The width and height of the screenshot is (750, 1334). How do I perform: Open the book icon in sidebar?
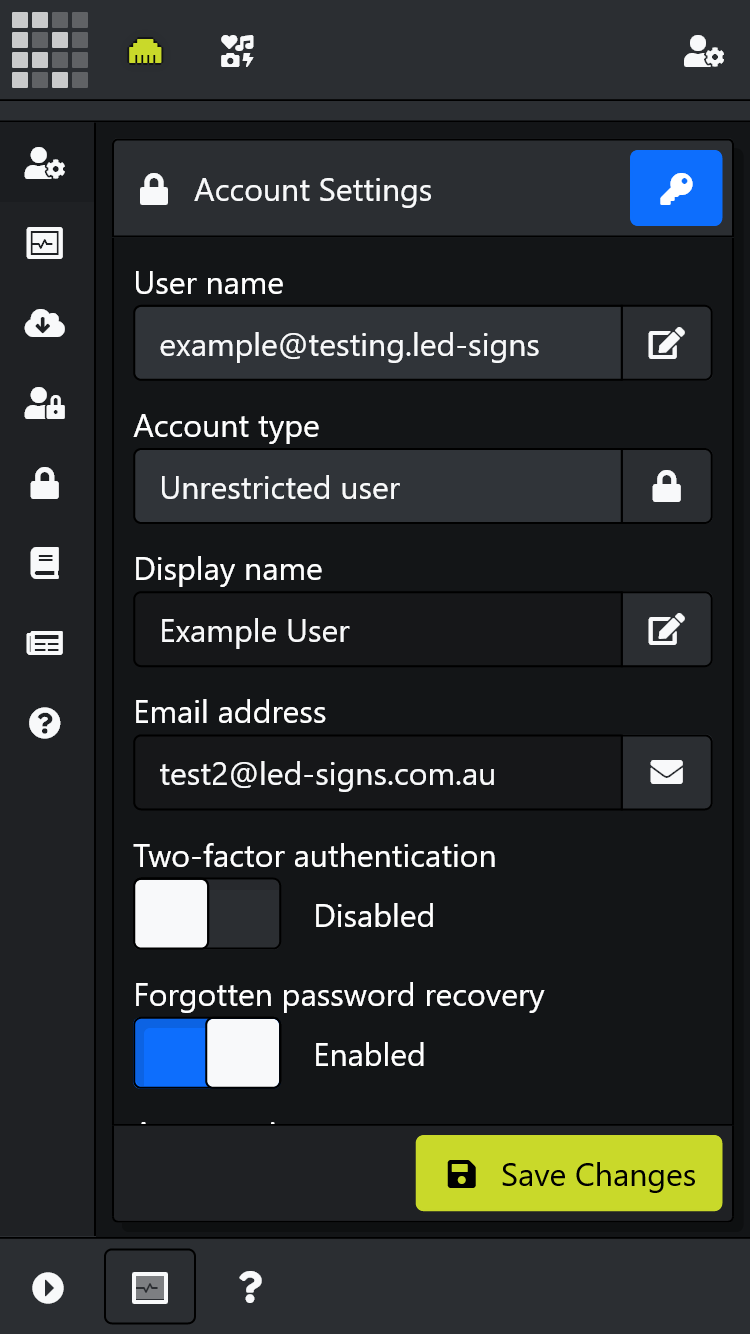point(45,564)
